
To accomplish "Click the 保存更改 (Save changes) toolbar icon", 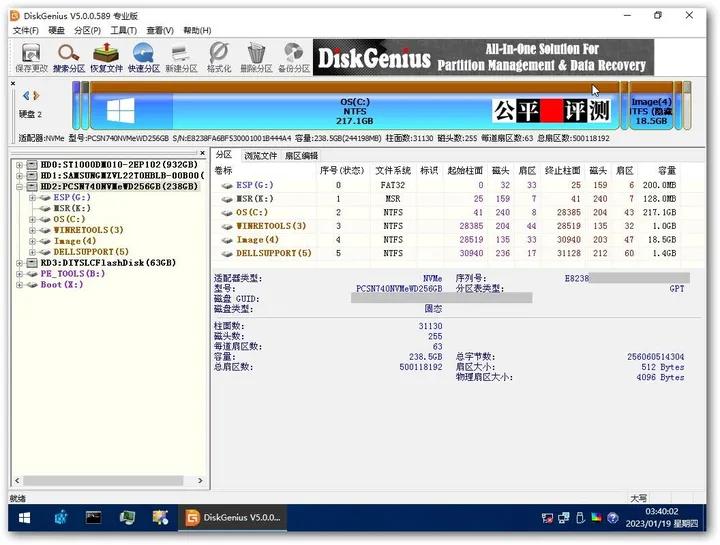I will click(31, 56).
